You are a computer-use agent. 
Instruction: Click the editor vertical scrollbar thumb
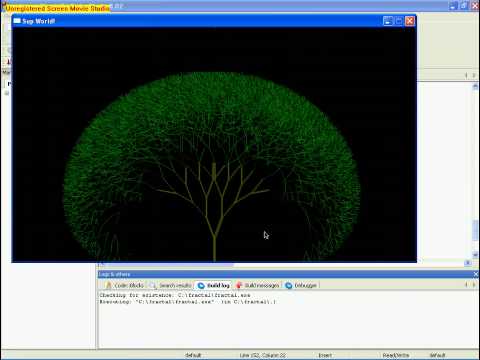click(475, 230)
